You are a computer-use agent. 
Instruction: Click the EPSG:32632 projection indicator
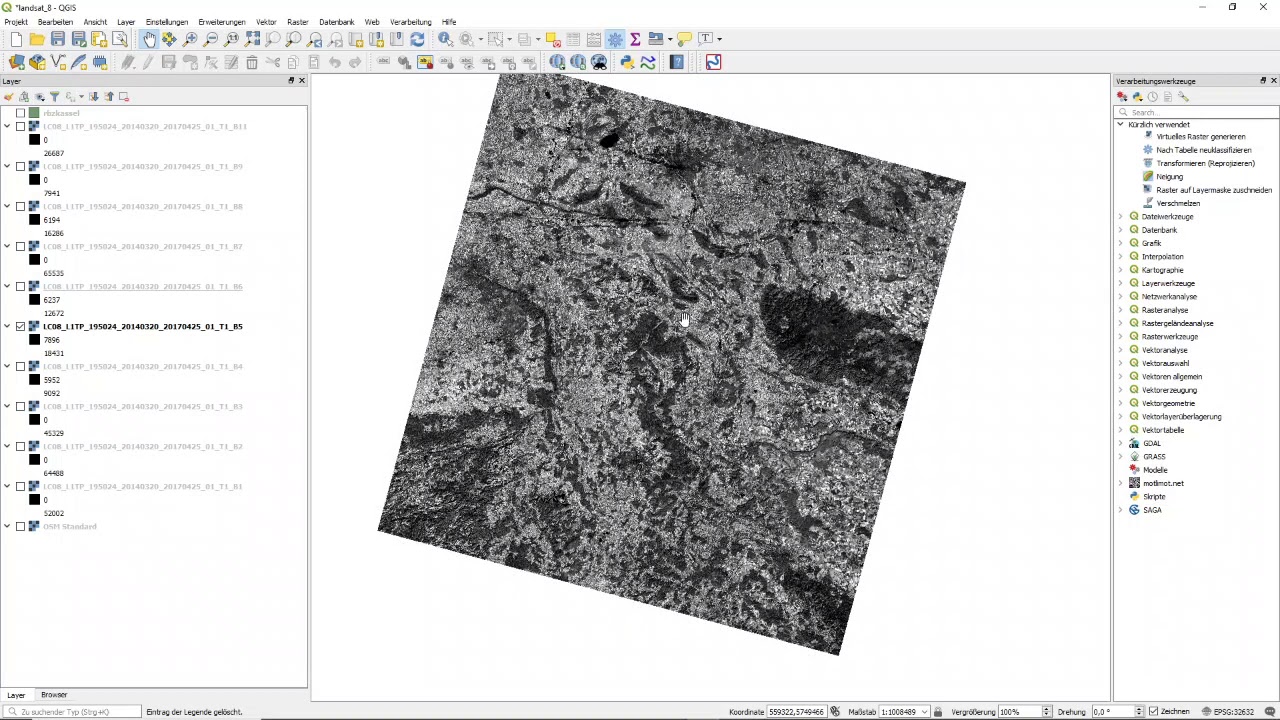click(1228, 712)
